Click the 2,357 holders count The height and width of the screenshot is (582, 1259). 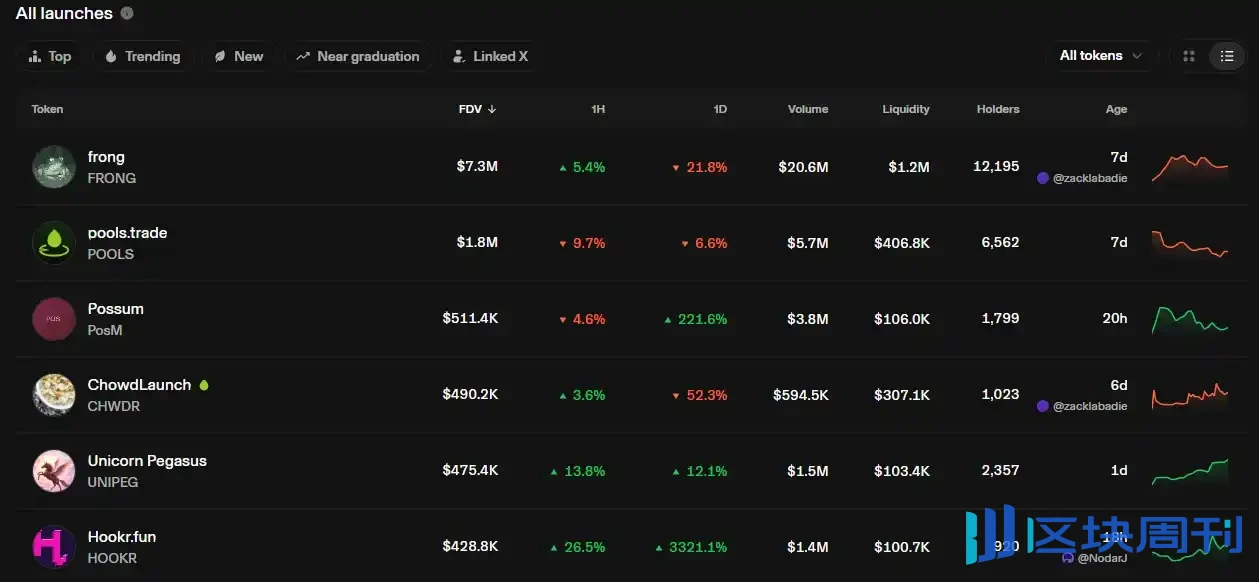(x=1000, y=471)
